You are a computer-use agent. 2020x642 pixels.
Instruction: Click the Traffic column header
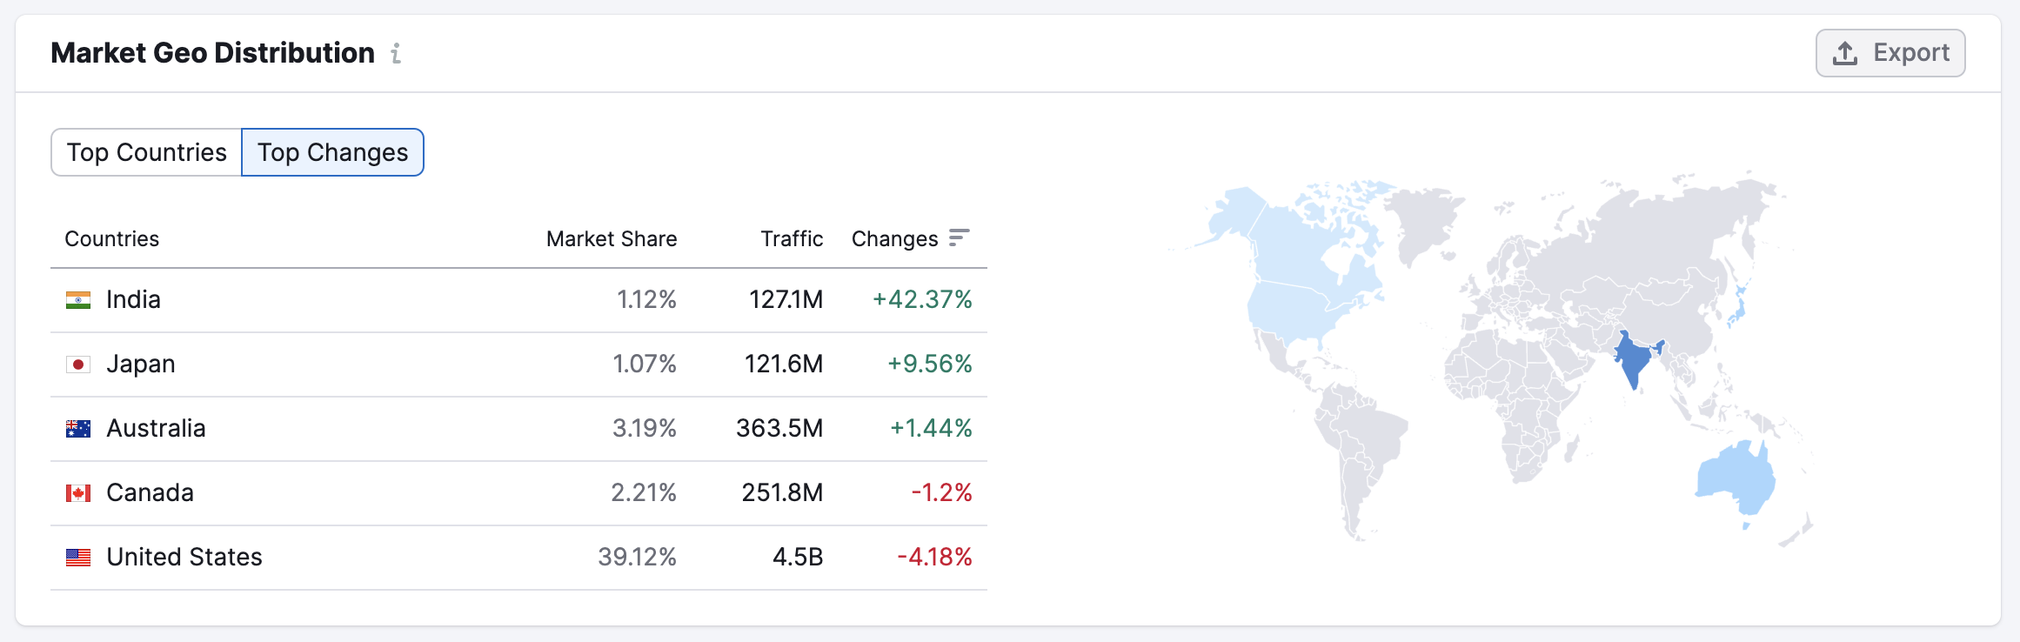pyautogui.click(x=791, y=239)
